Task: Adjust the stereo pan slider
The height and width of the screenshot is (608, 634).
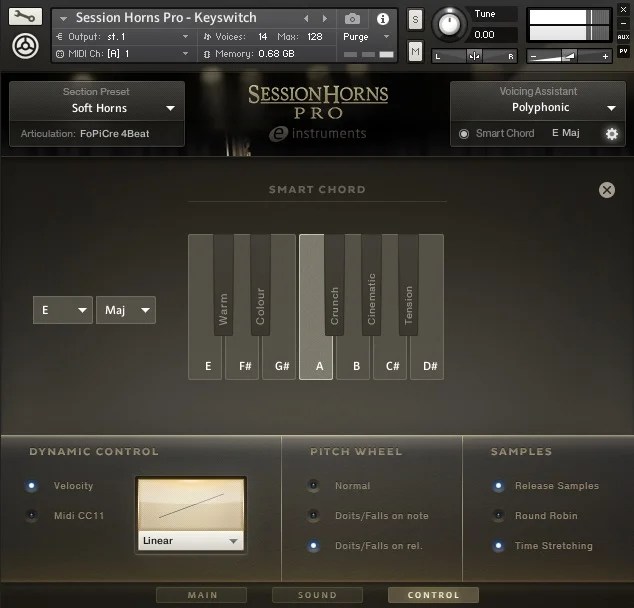Action: pos(474,56)
